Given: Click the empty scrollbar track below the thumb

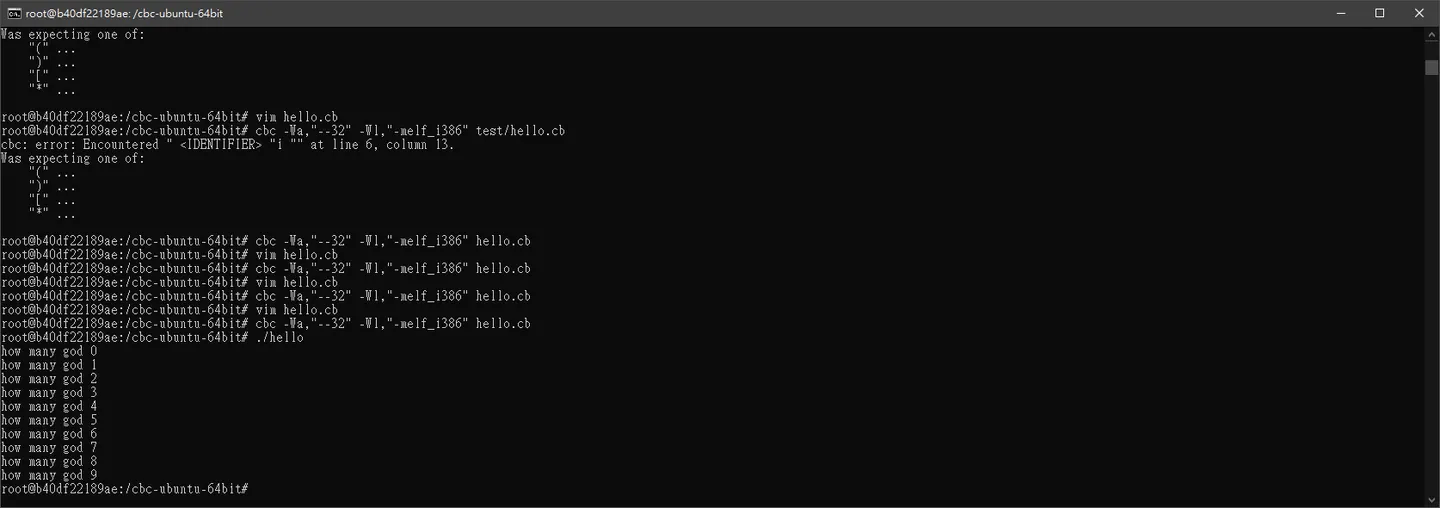Looking at the screenshot, I should (x=1431, y=285).
